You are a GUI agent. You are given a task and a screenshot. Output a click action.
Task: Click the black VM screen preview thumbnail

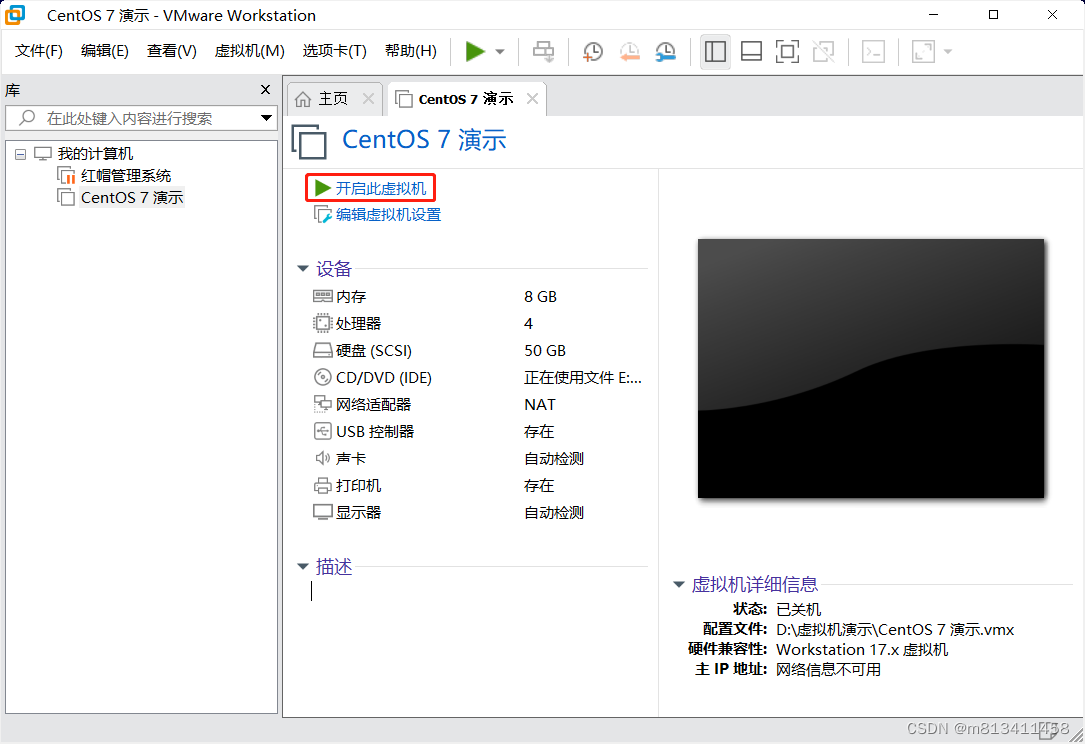pyautogui.click(x=870, y=368)
